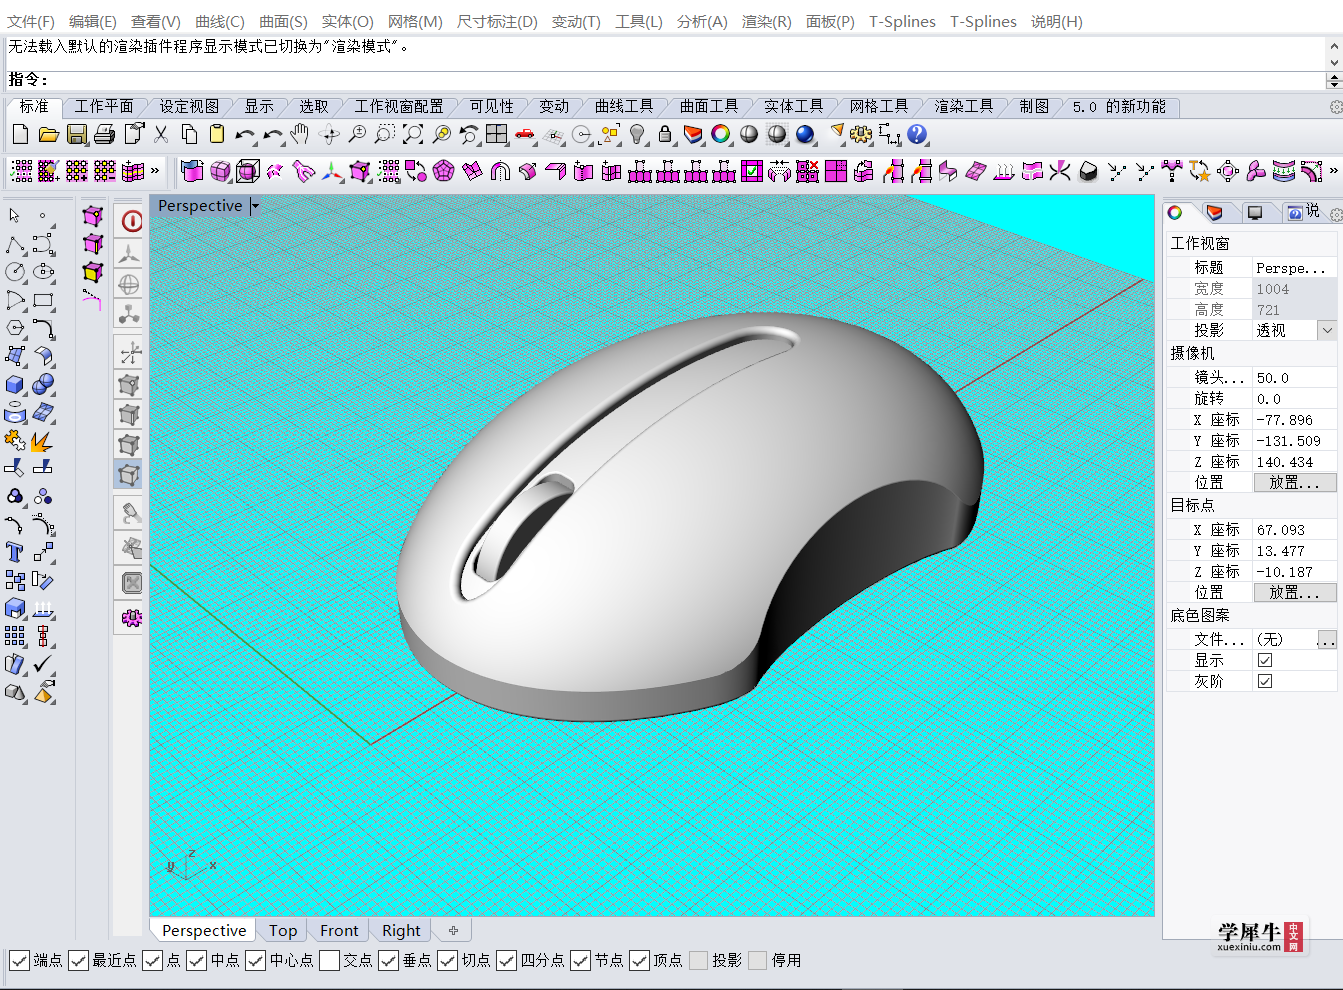The height and width of the screenshot is (990, 1343).
Task: Switch to the Right viewport tab
Action: (x=401, y=930)
